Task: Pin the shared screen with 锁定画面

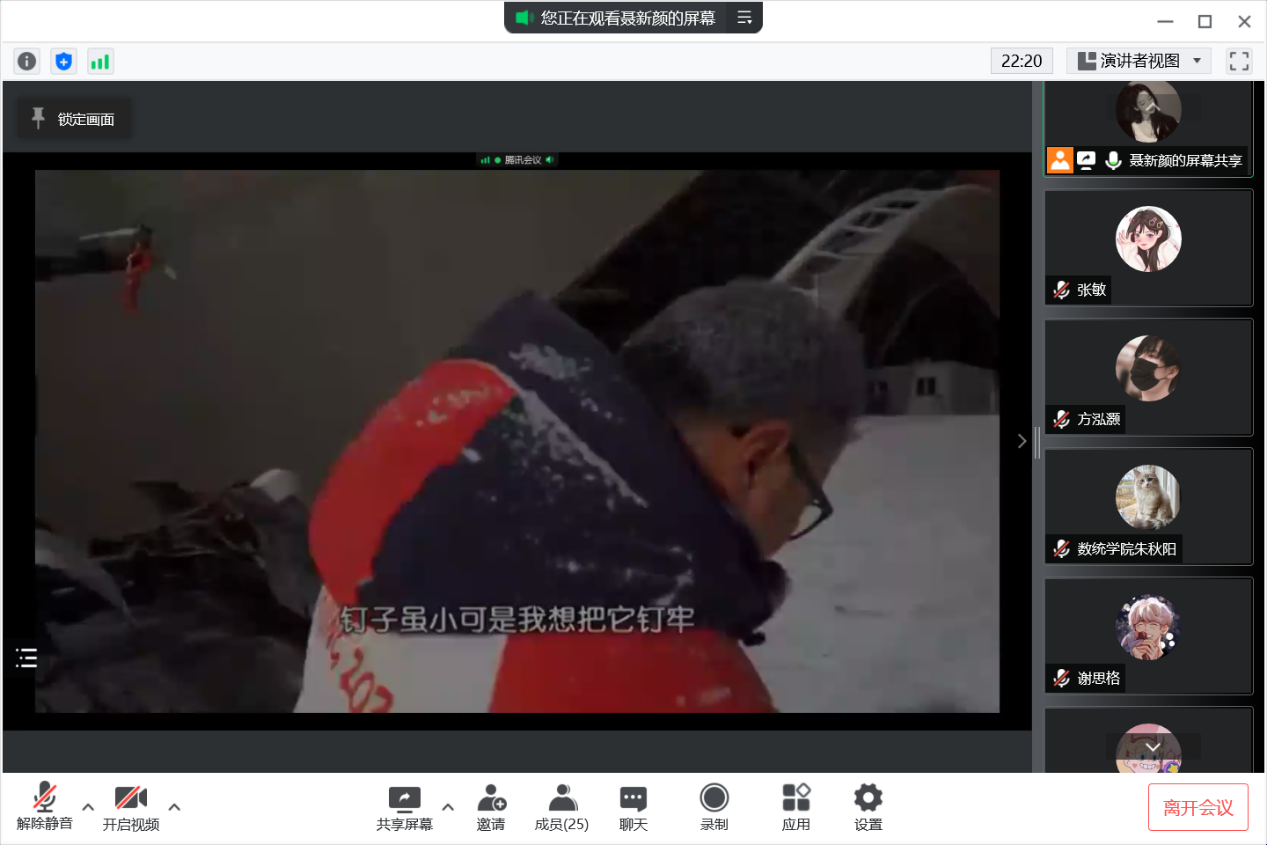Action: point(74,119)
